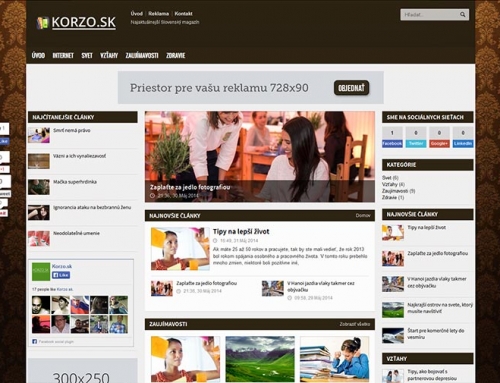Click the search magnifier icon
Viewport: 500px width, 383px height.
(x=462, y=15)
